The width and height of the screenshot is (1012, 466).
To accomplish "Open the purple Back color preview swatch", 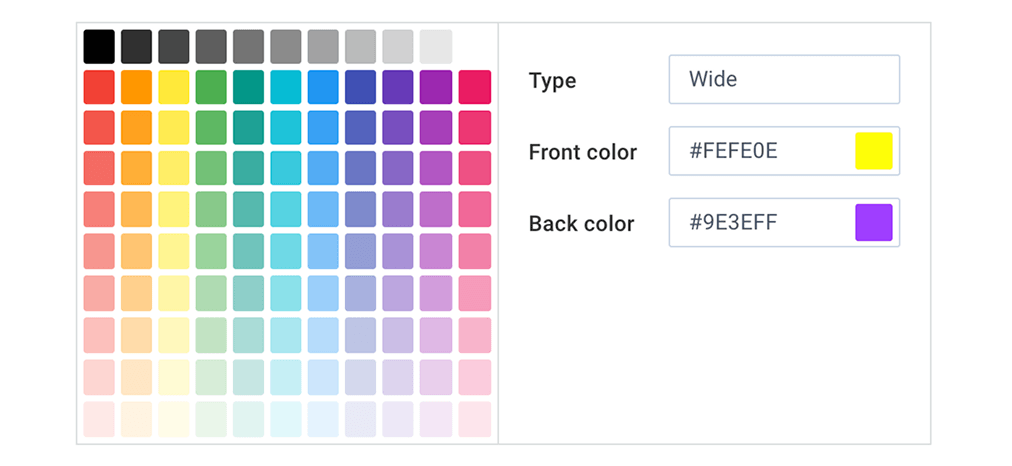I will [x=873, y=223].
